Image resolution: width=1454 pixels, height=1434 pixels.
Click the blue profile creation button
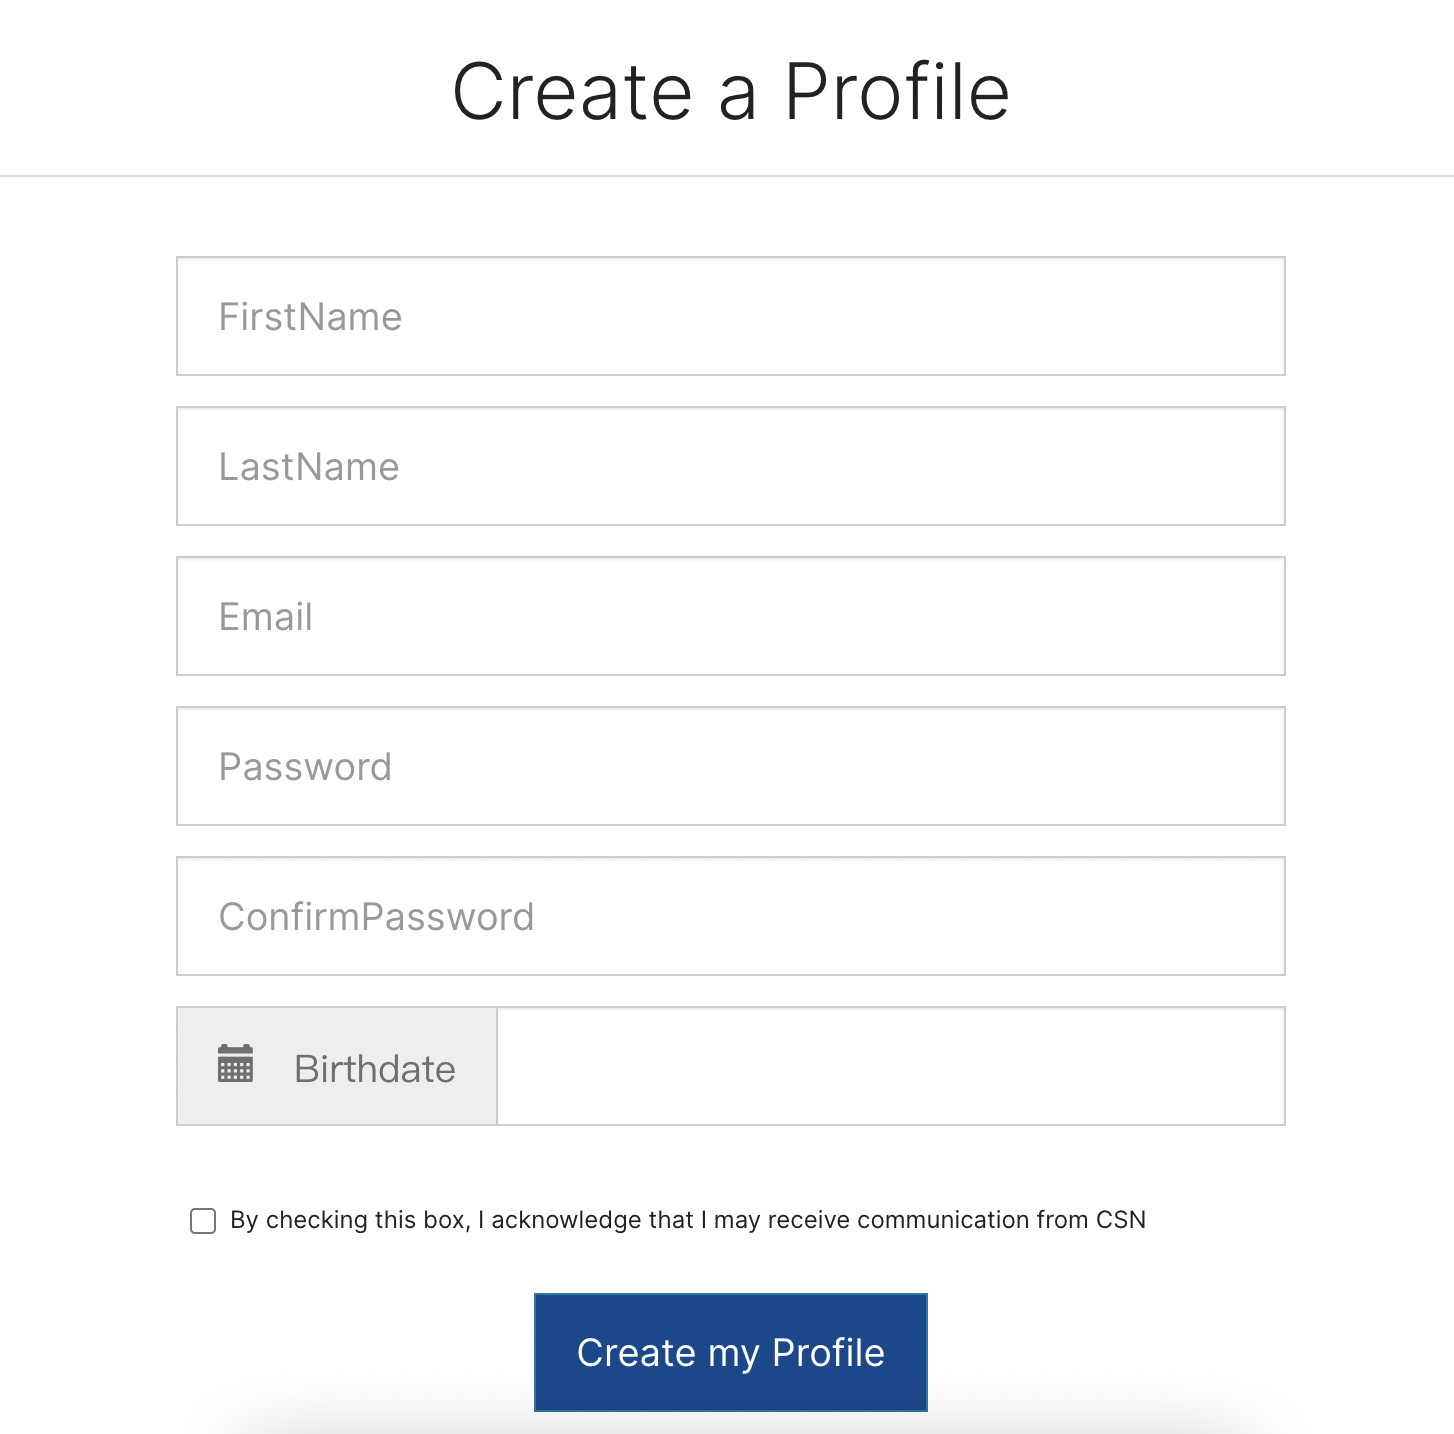[x=731, y=1352]
